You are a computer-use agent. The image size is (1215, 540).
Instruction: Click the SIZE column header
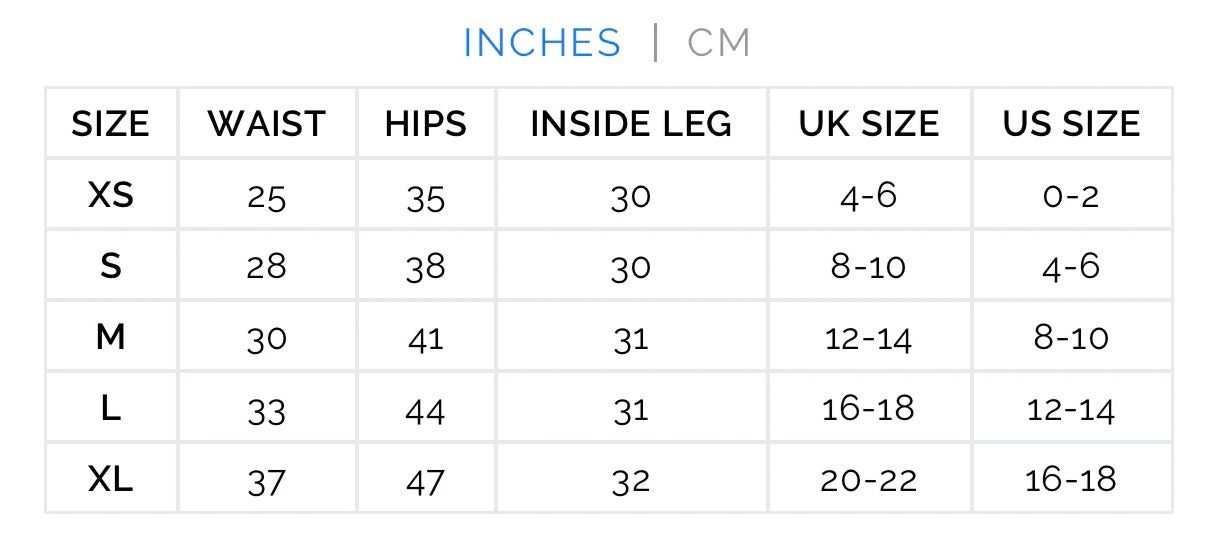click(110, 124)
